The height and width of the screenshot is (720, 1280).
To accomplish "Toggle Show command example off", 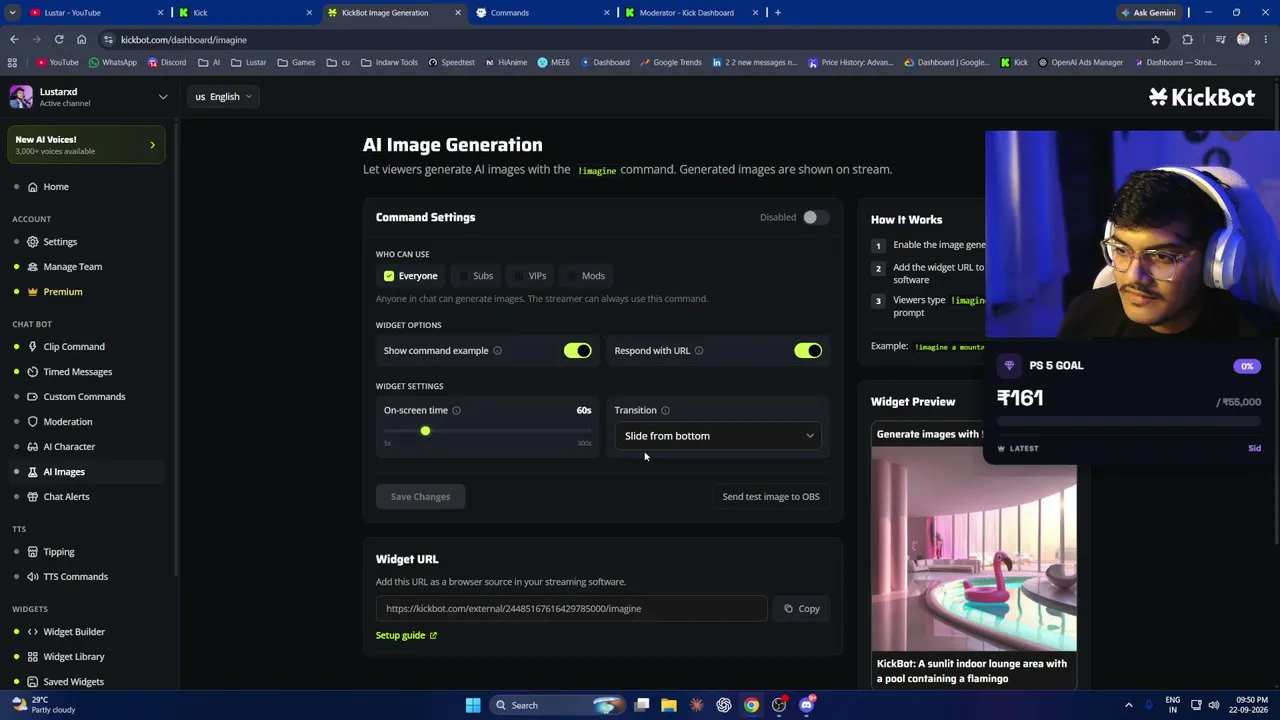I will [577, 350].
